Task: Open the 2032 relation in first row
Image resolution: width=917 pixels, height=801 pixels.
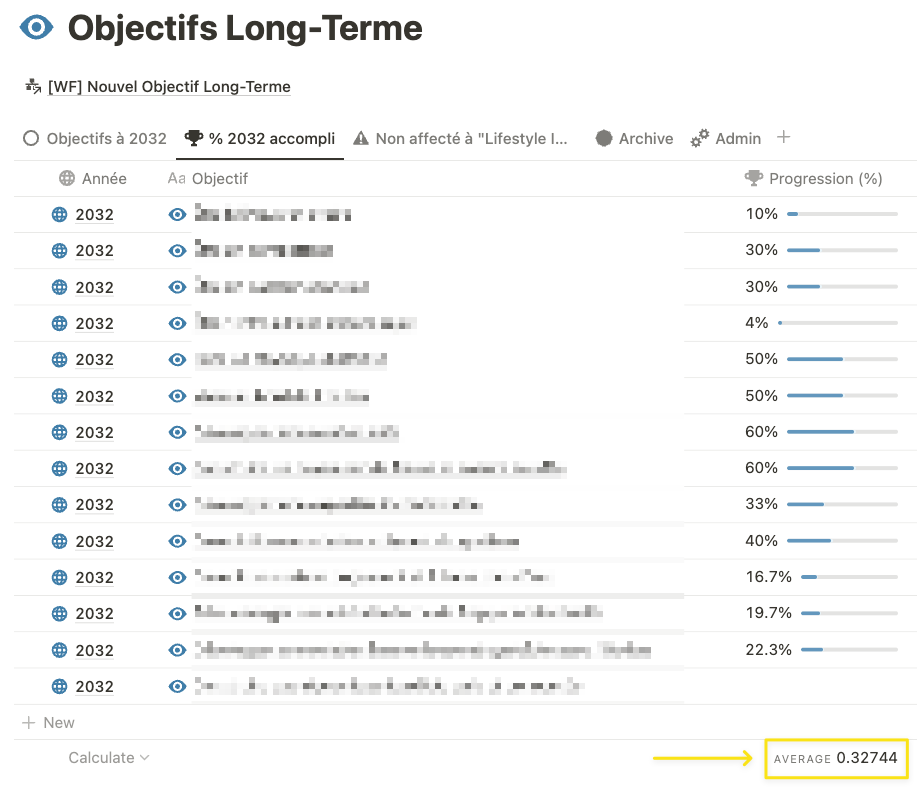Action: 94,214
